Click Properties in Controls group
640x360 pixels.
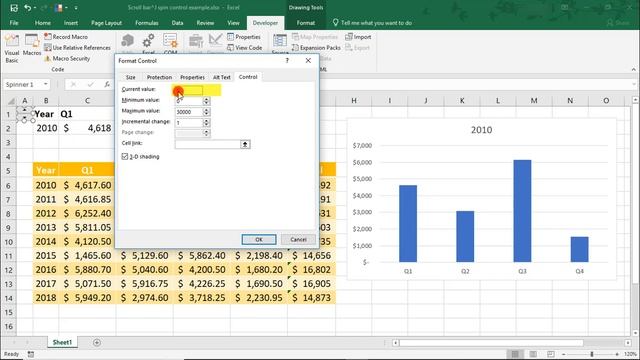(244, 37)
